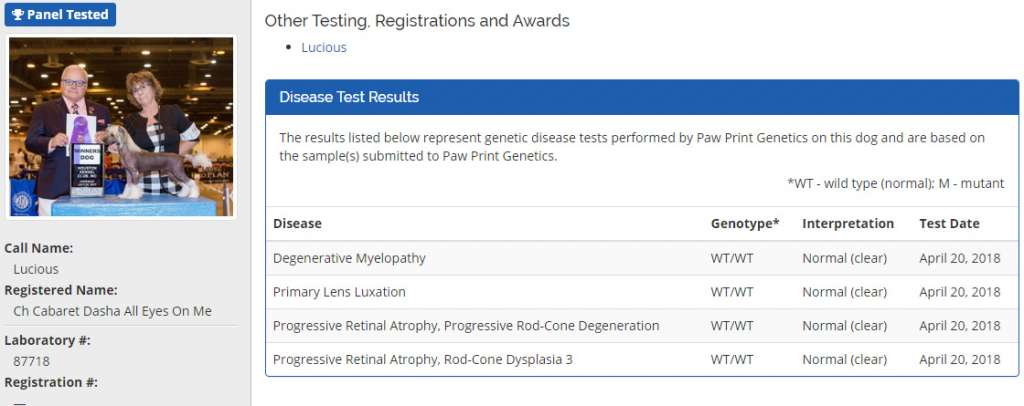Click the Panel Tested badge label
The height and width of the screenshot is (406, 1024).
(x=67, y=15)
